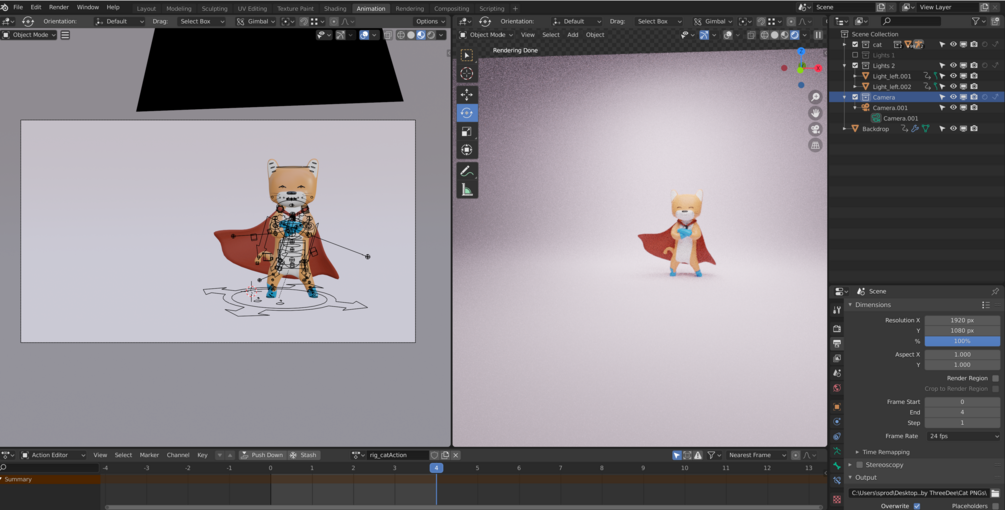The image size is (1005, 510).
Task: Open the Object properties tab
Action: click(x=836, y=407)
